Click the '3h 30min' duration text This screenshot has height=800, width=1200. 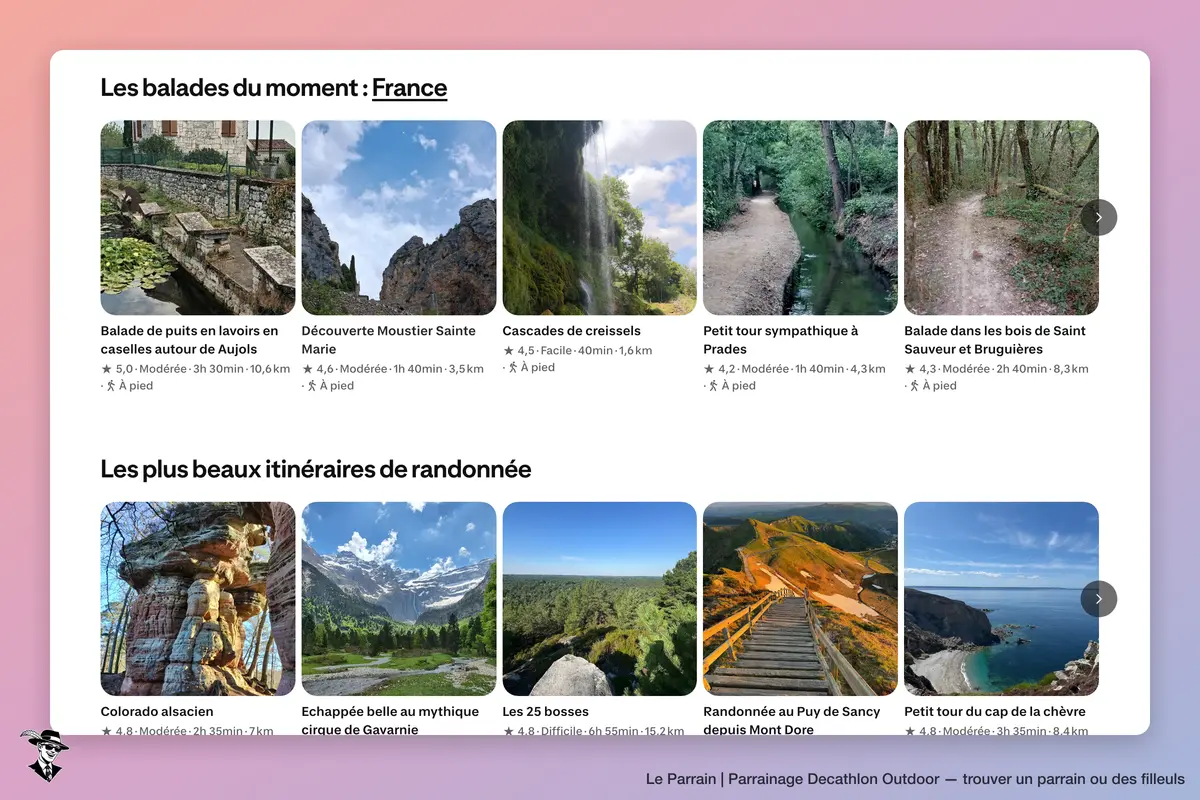[219, 369]
